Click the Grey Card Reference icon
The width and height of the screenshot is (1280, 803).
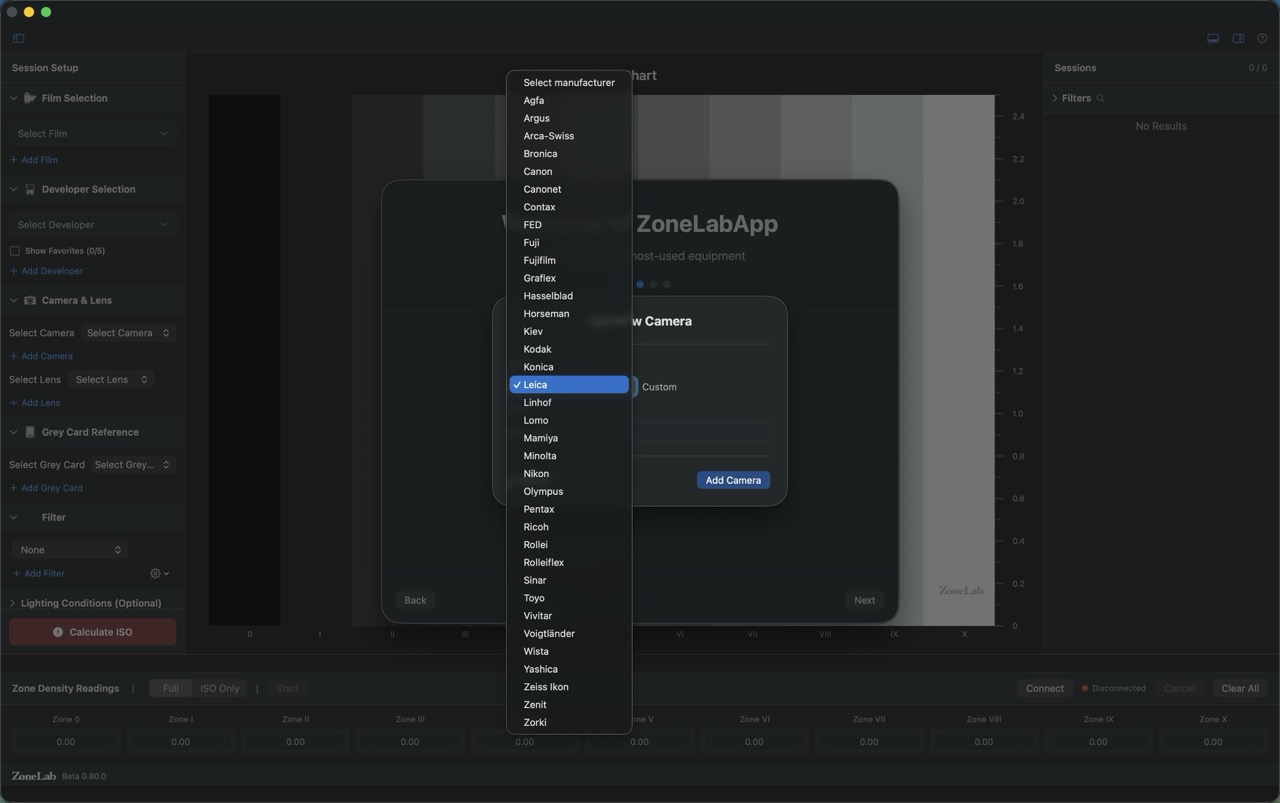(x=30, y=432)
